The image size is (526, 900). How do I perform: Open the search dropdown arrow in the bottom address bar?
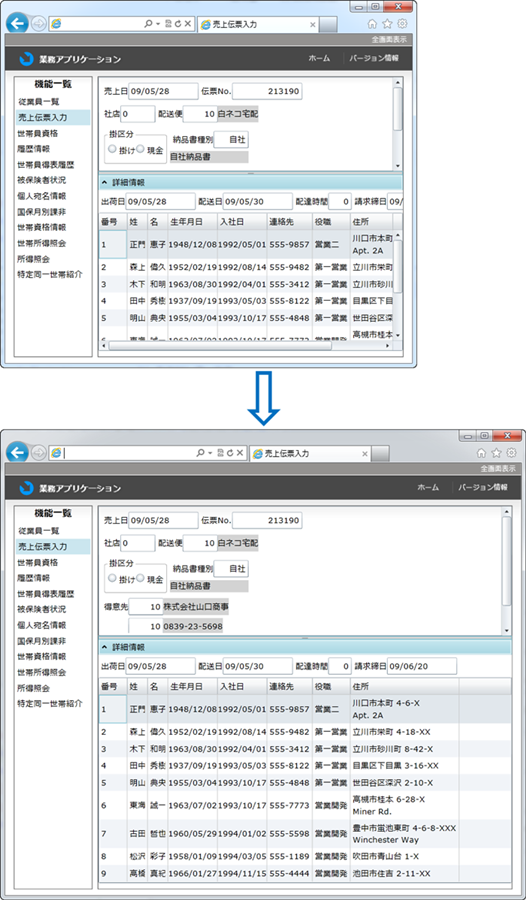point(210,453)
